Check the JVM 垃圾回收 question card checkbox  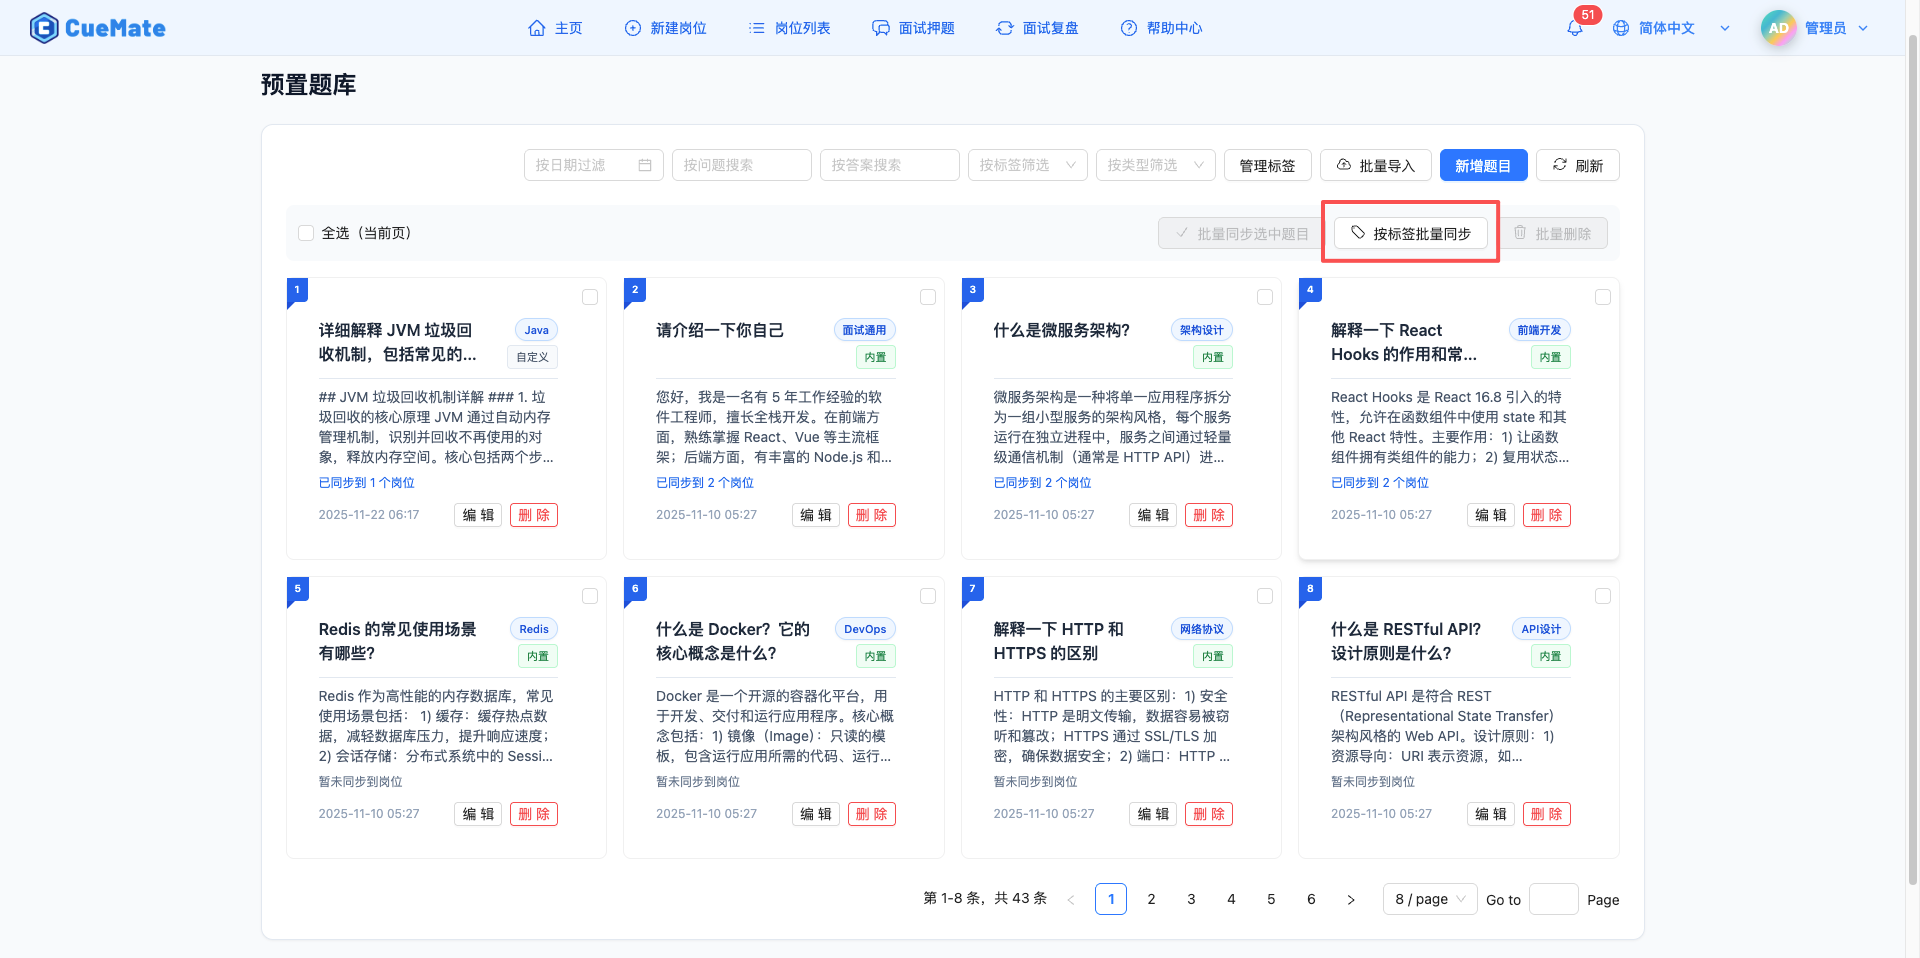590,297
